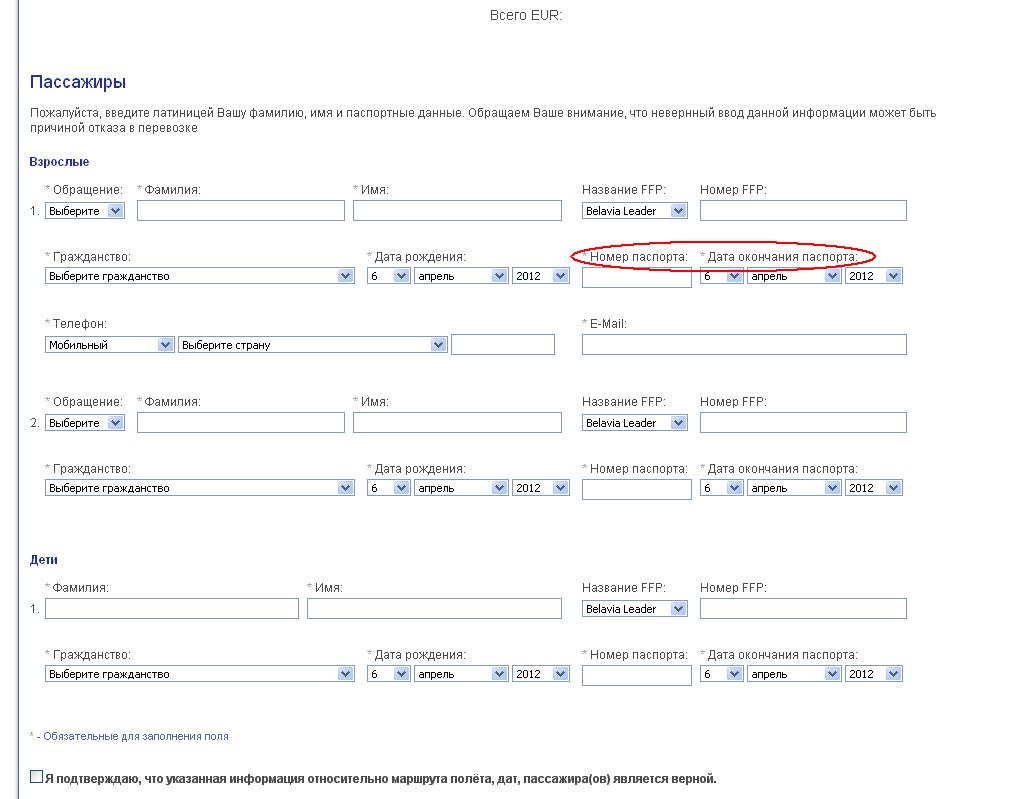1014x799 pixels.
Task: Open FFP name dropdown for adult 1
Action: (635, 211)
